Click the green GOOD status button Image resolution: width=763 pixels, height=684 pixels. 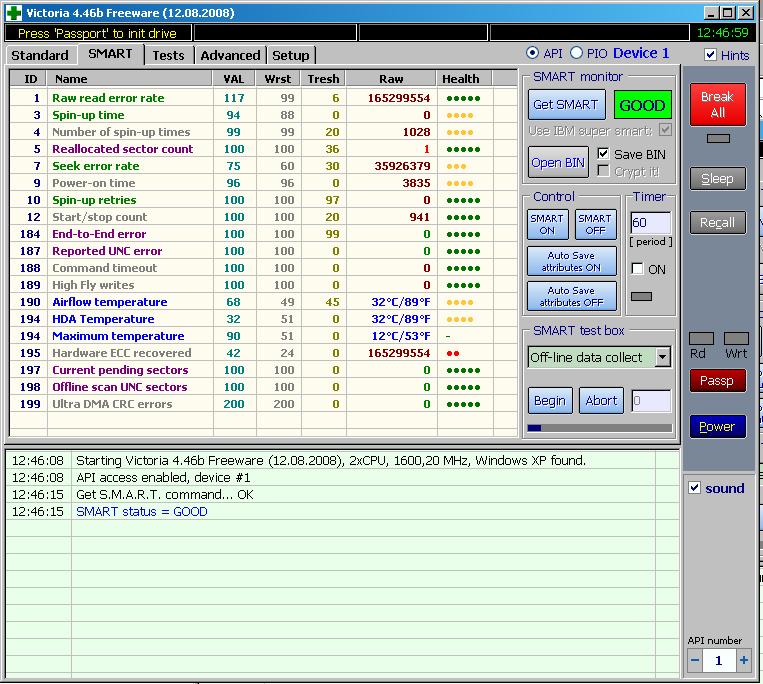pos(642,105)
